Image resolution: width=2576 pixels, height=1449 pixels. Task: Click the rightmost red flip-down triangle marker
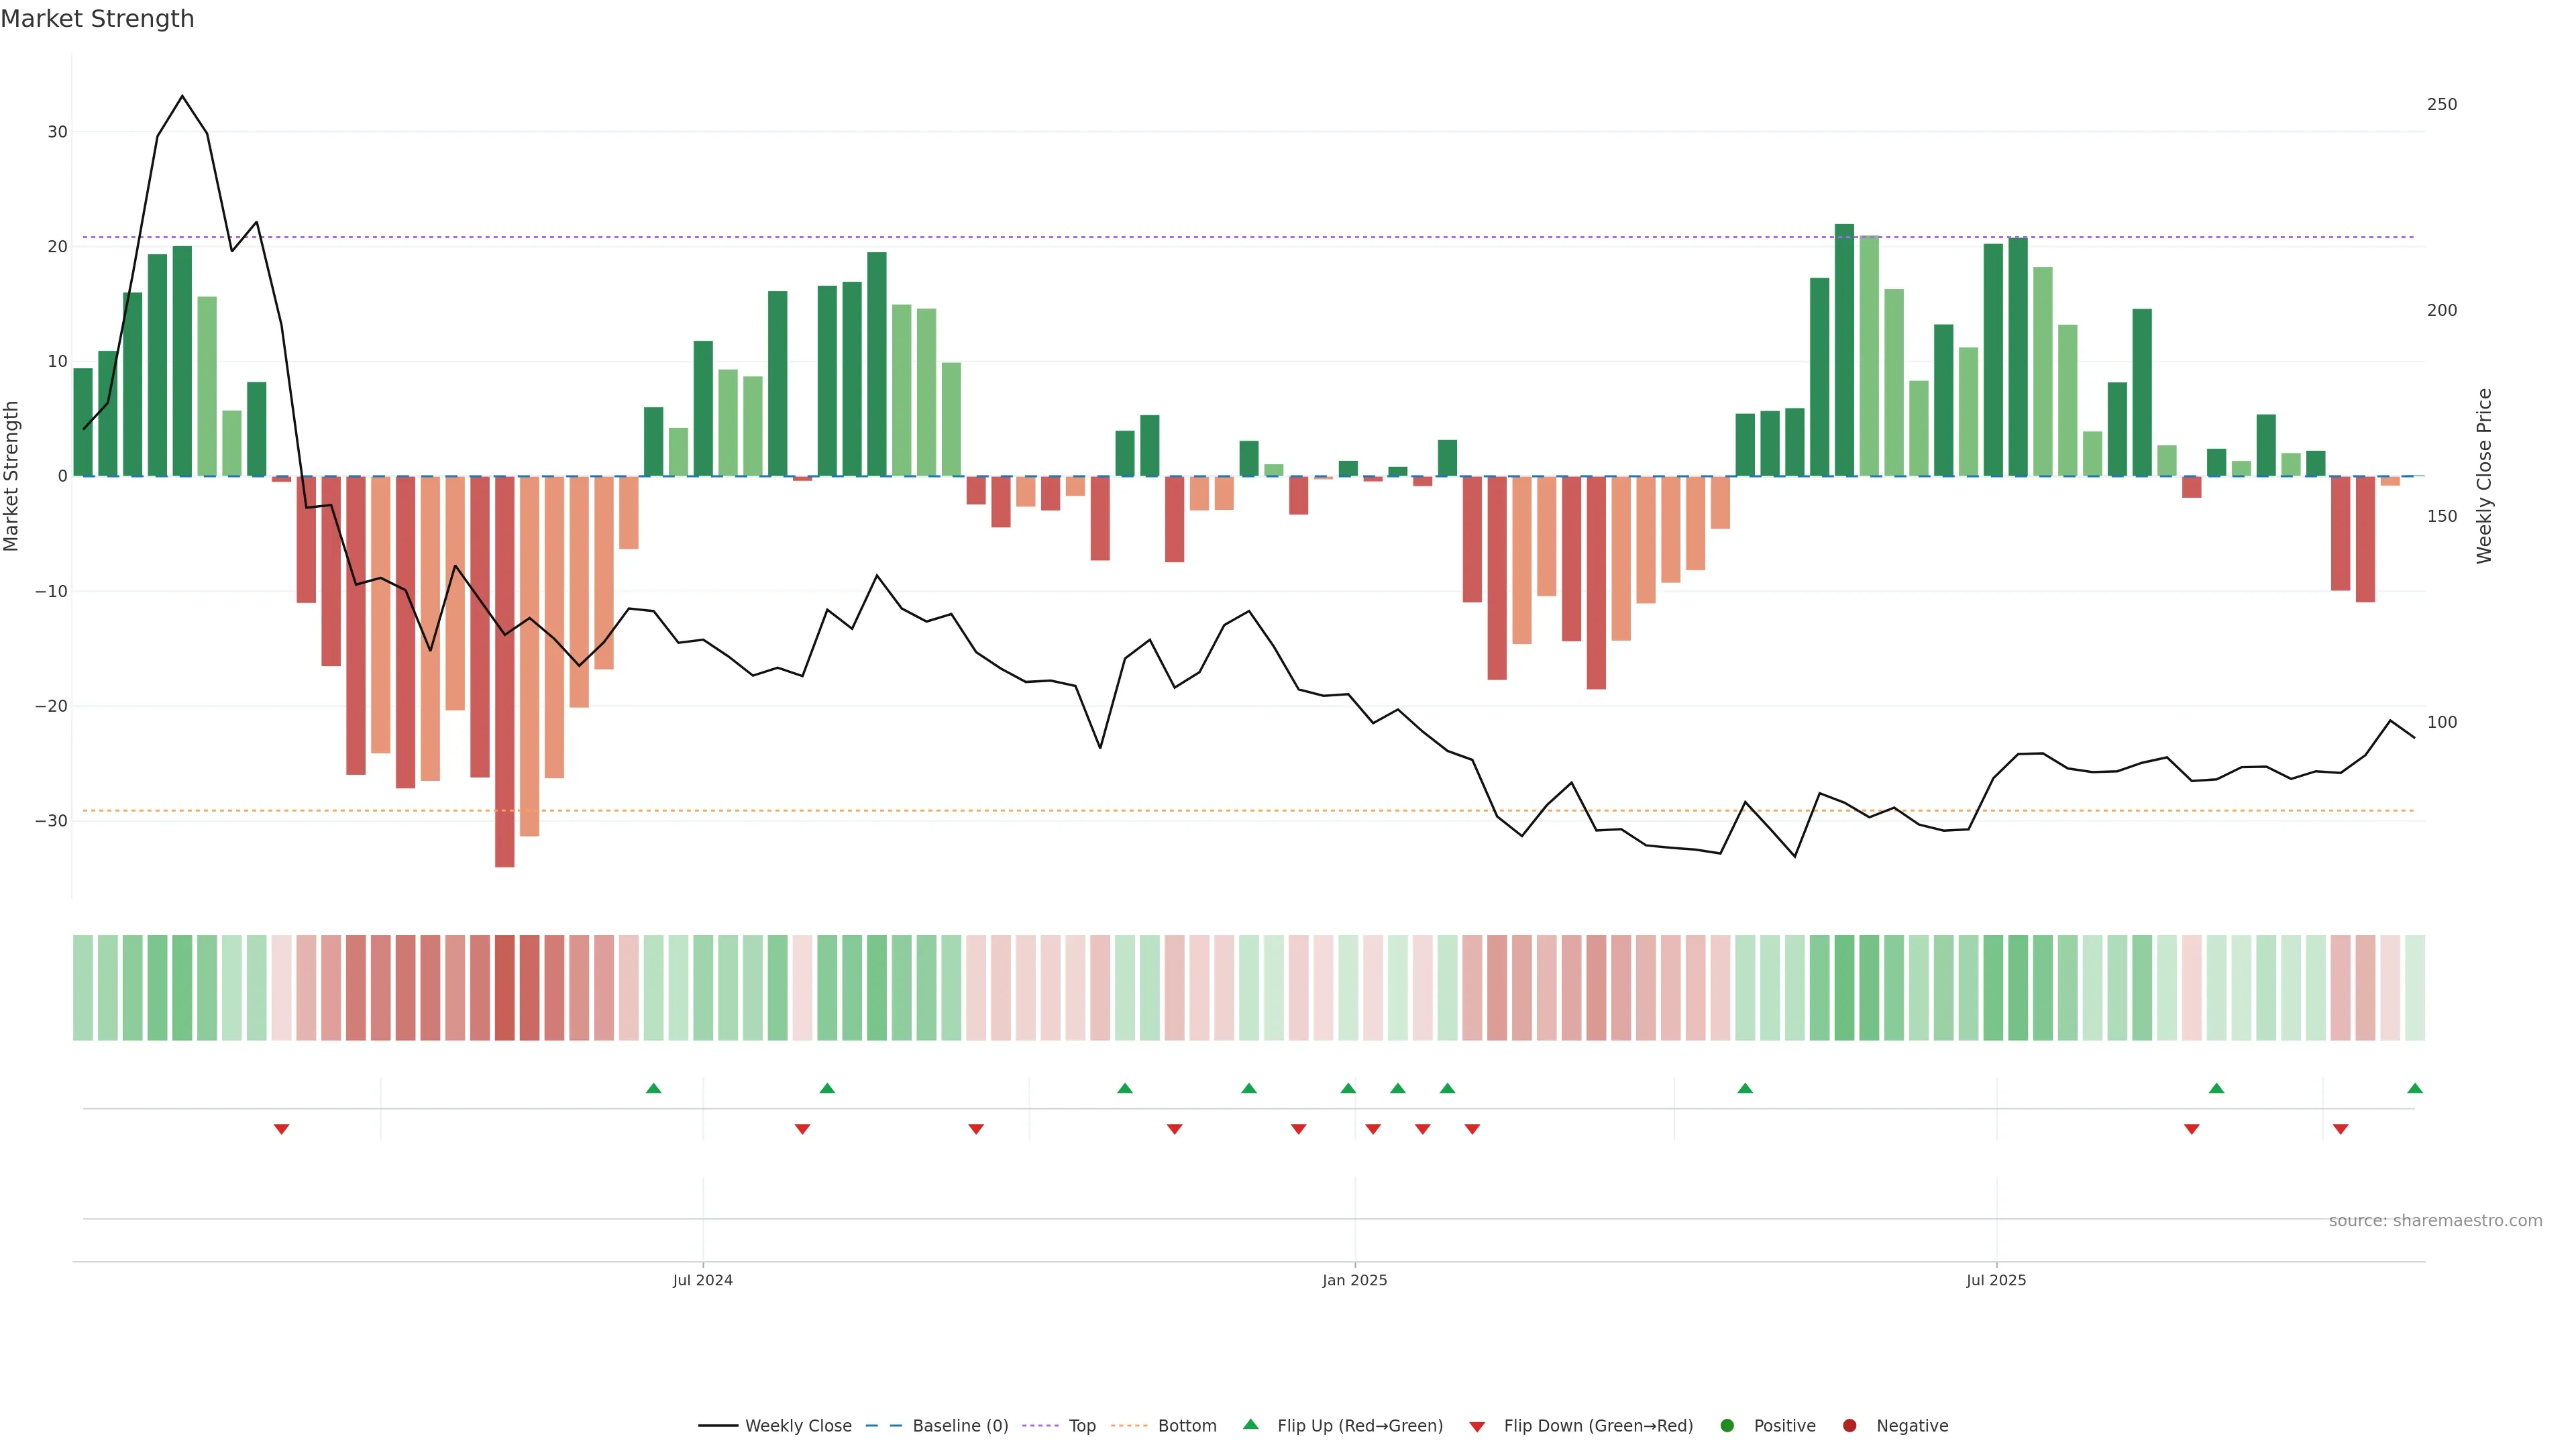[x=2340, y=1129]
